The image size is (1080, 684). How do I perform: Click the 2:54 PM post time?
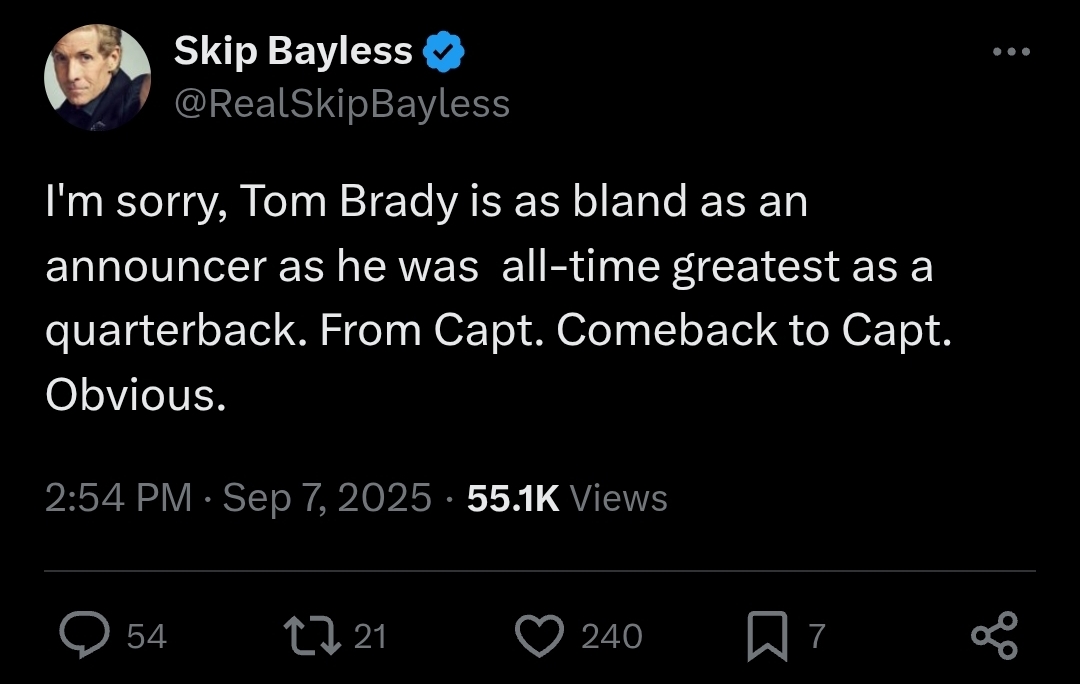tap(118, 497)
